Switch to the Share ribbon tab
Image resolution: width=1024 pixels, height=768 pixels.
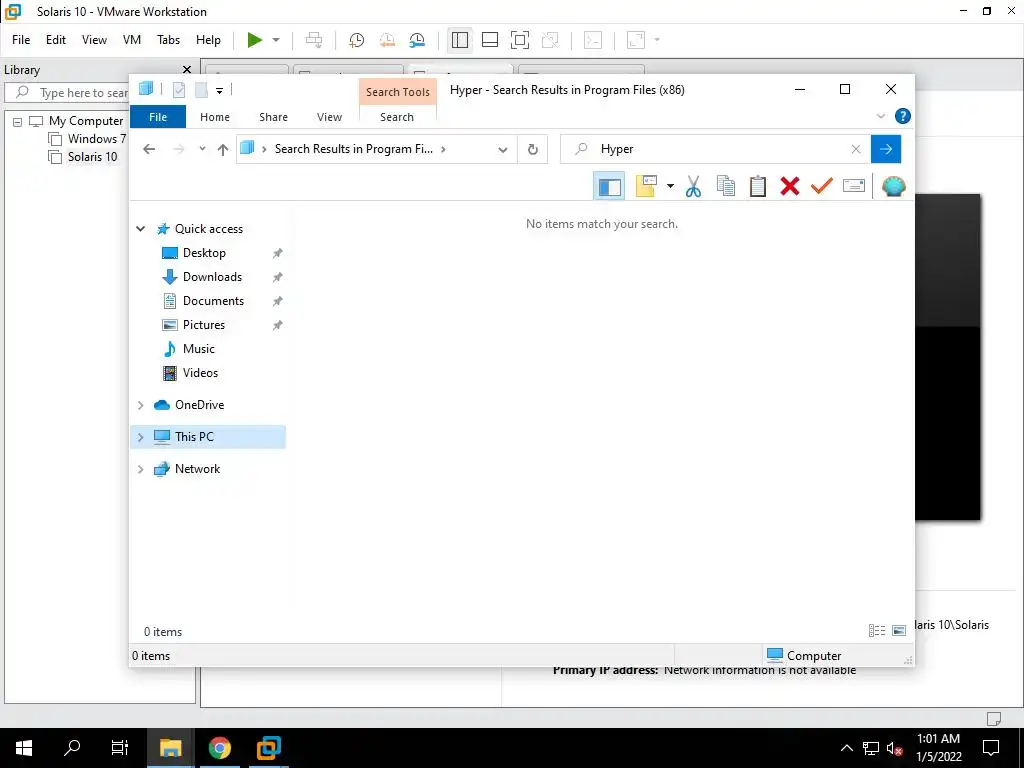pyautogui.click(x=273, y=117)
